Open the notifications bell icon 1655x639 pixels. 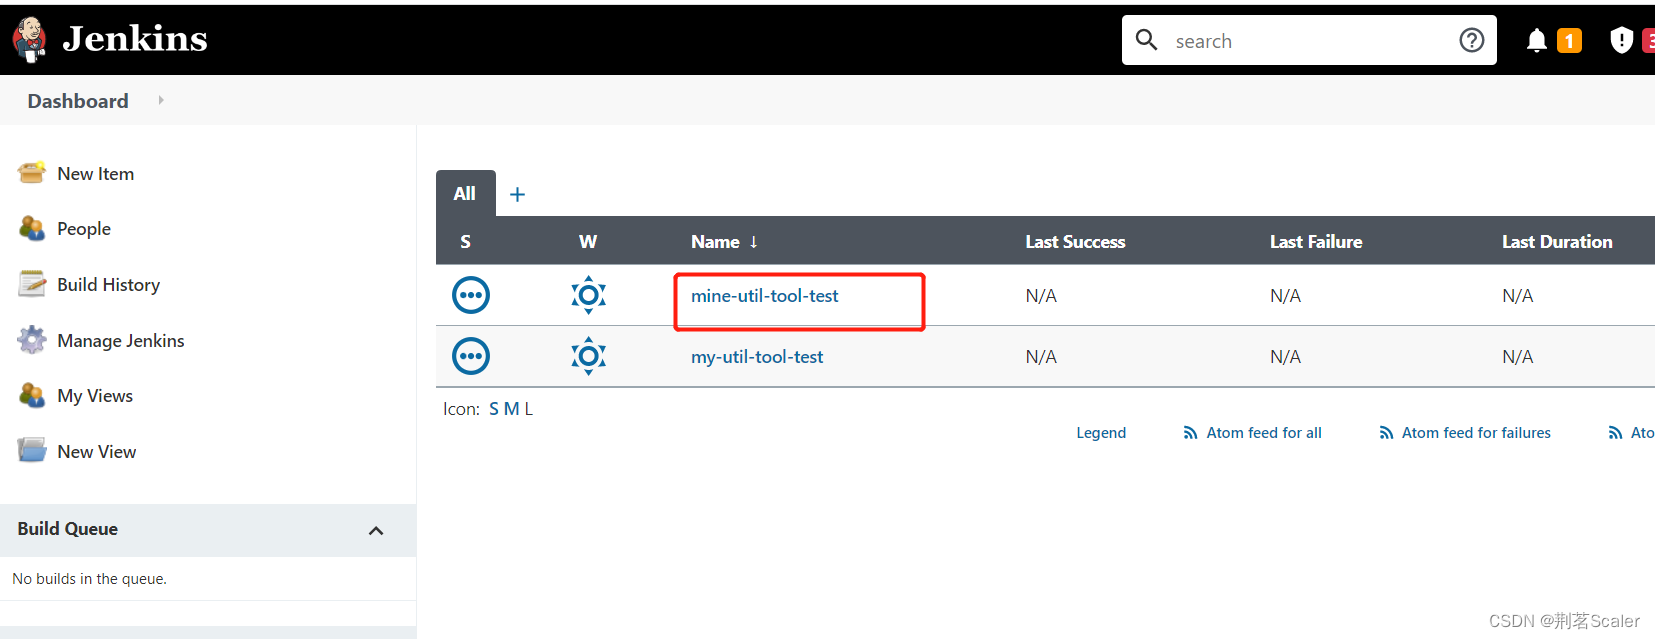point(1537,40)
